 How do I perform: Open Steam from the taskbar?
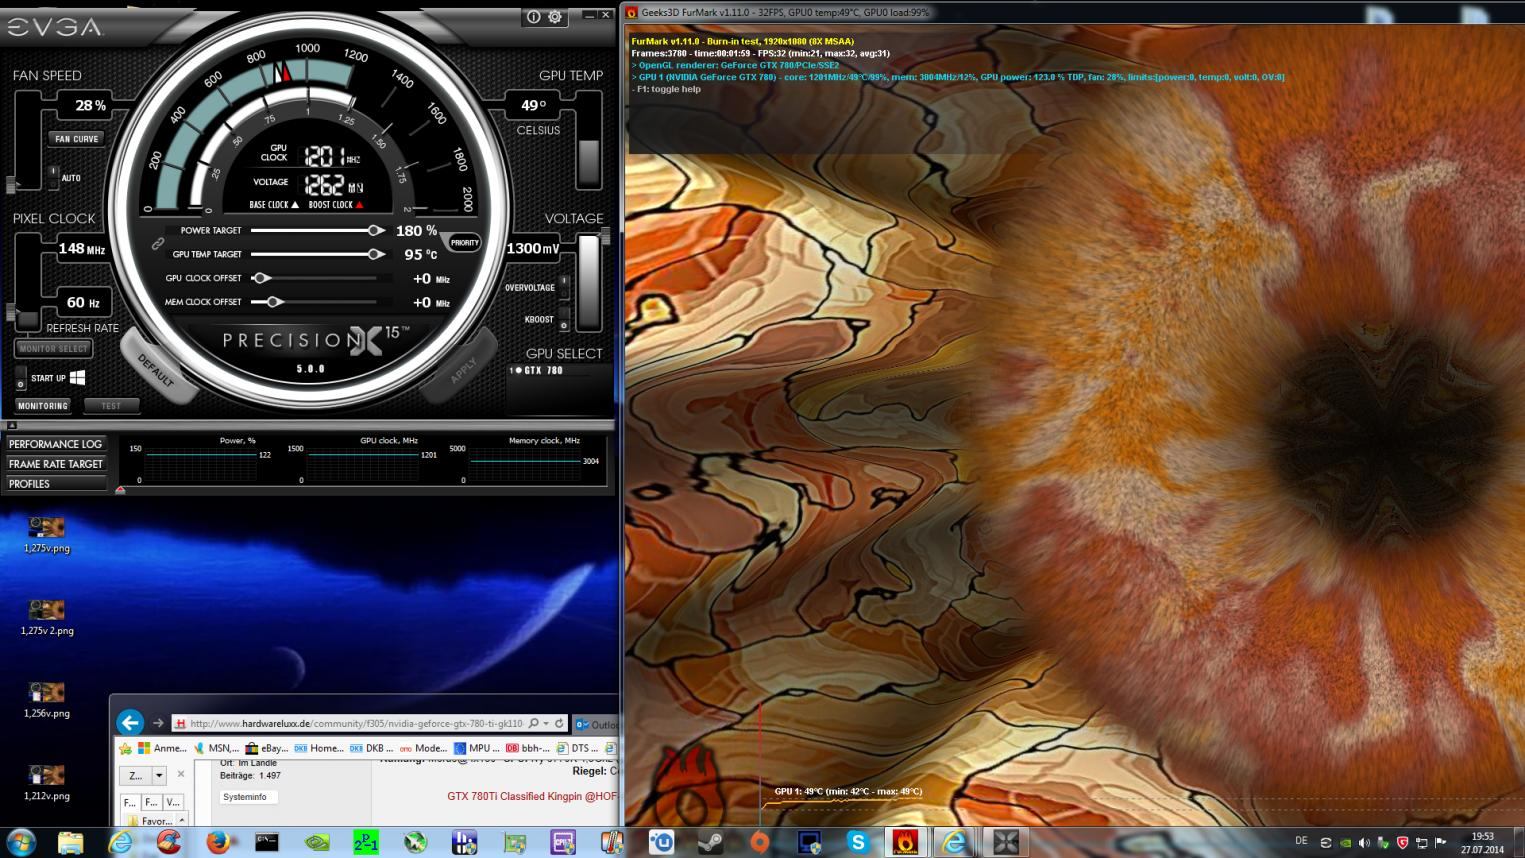710,842
